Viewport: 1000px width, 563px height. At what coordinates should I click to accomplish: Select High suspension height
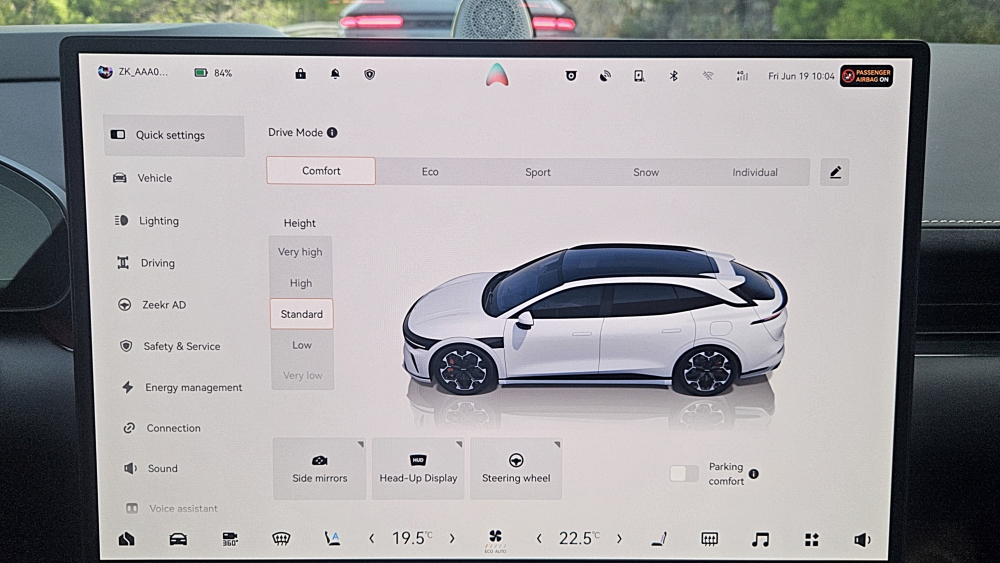(301, 283)
